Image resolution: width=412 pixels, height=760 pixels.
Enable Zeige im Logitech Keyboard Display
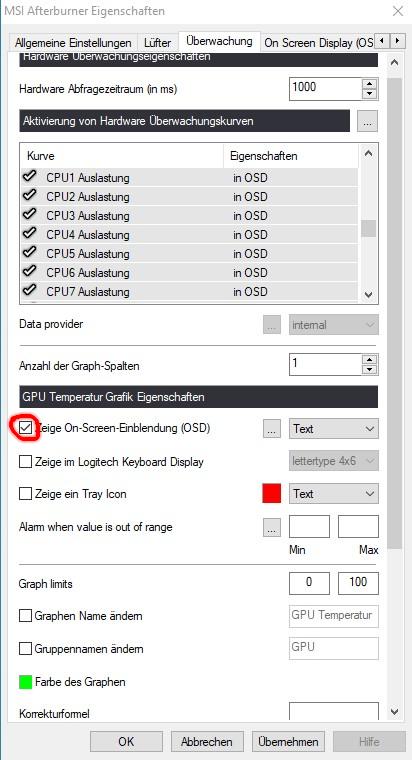(x=26, y=461)
